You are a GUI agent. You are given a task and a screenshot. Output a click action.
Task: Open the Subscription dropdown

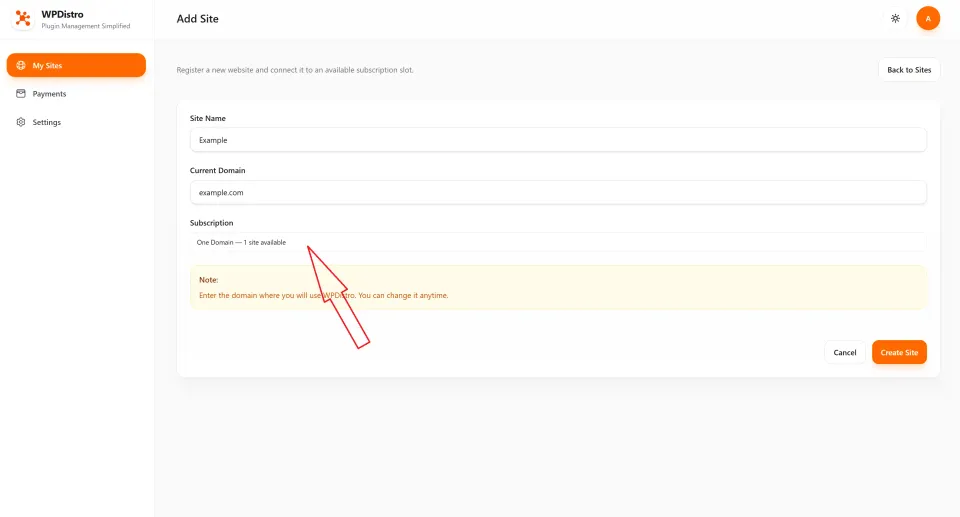pos(558,243)
